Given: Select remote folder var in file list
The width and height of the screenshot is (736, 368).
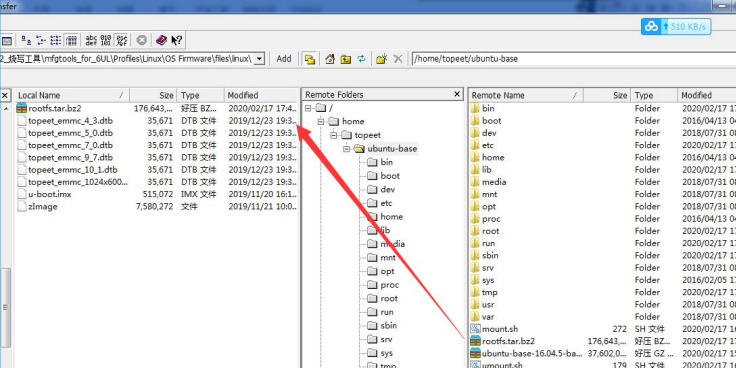Looking at the screenshot, I should 488,317.
